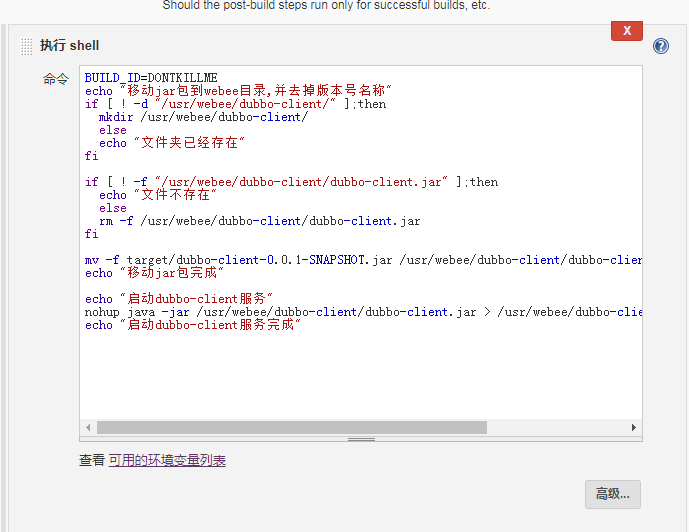Image resolution: width=689 pixels, height=532 pixels.
Task: Click the echo "启动dubbo-client服务" line
Action: click(x=178, y=299)
